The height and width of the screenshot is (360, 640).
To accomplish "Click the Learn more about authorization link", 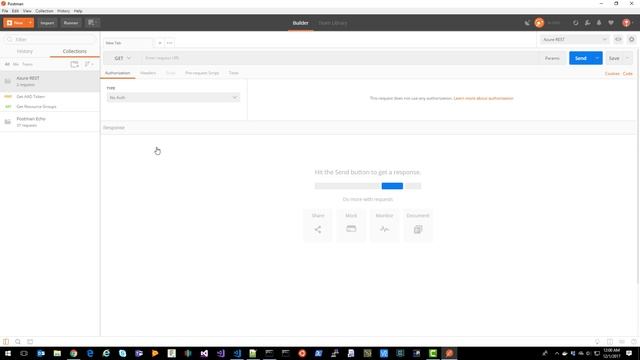I will [484, 98].
